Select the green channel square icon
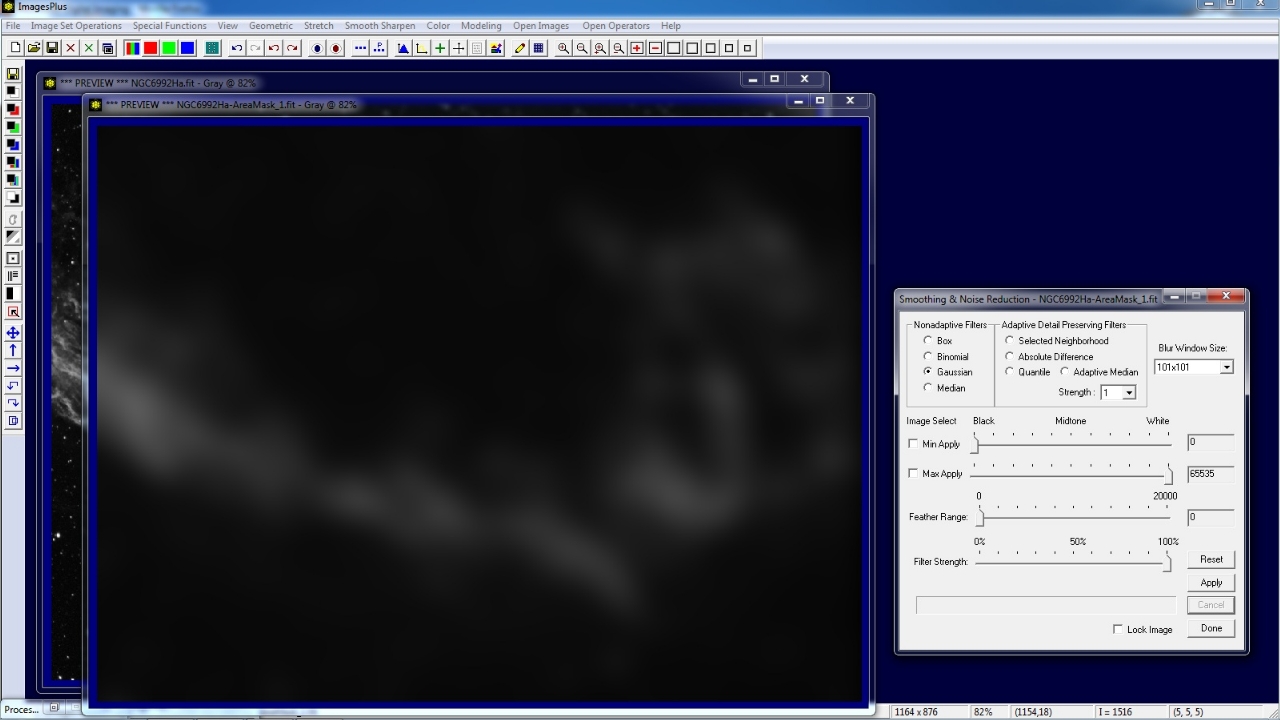The width and height of the screenshot is (1280, 720). tap(169, 48)
